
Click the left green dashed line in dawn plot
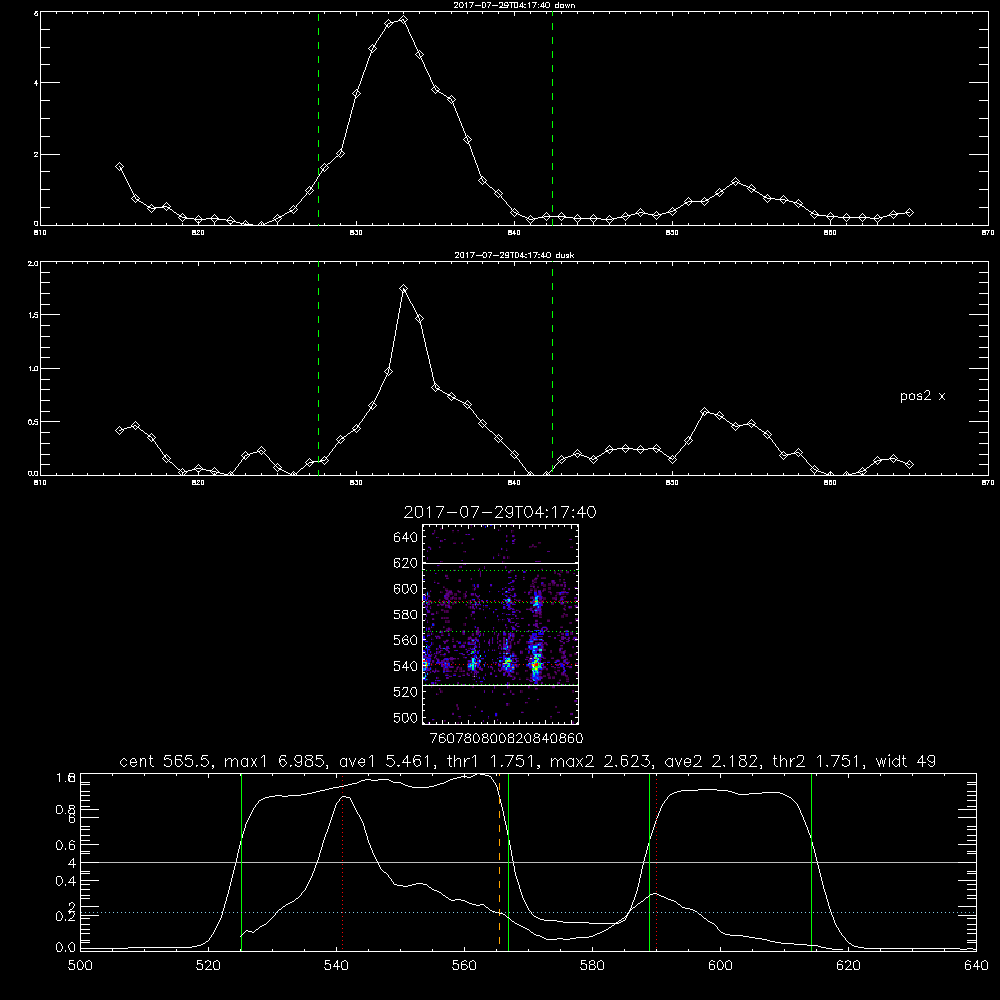pyautogui.click(x=318, y=118)
